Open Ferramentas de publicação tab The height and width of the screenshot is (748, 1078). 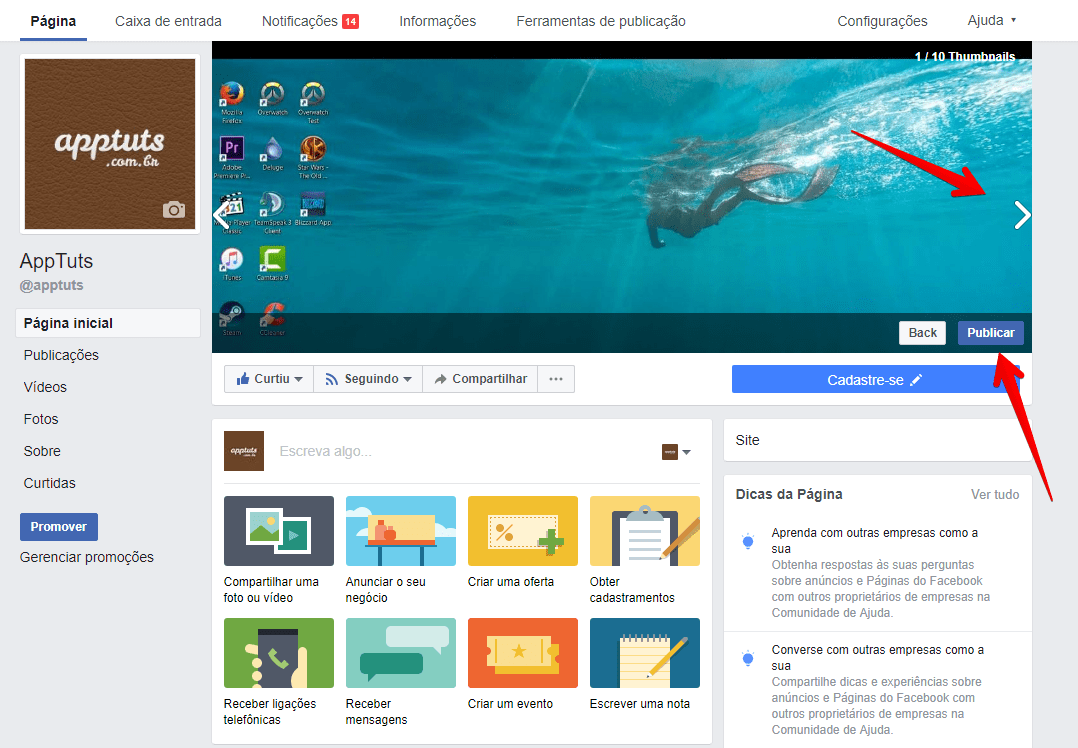tap(601, 21)
